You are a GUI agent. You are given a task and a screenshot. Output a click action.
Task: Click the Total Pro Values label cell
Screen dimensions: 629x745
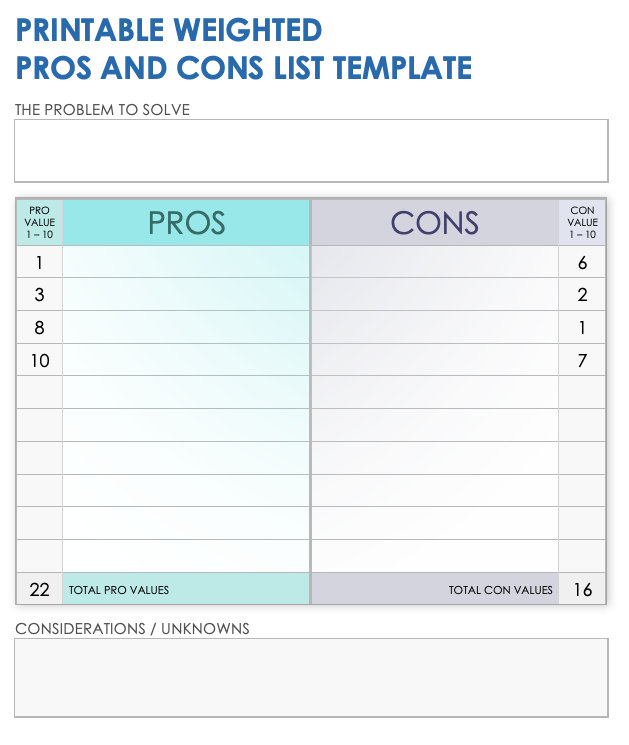pos(186,589)
